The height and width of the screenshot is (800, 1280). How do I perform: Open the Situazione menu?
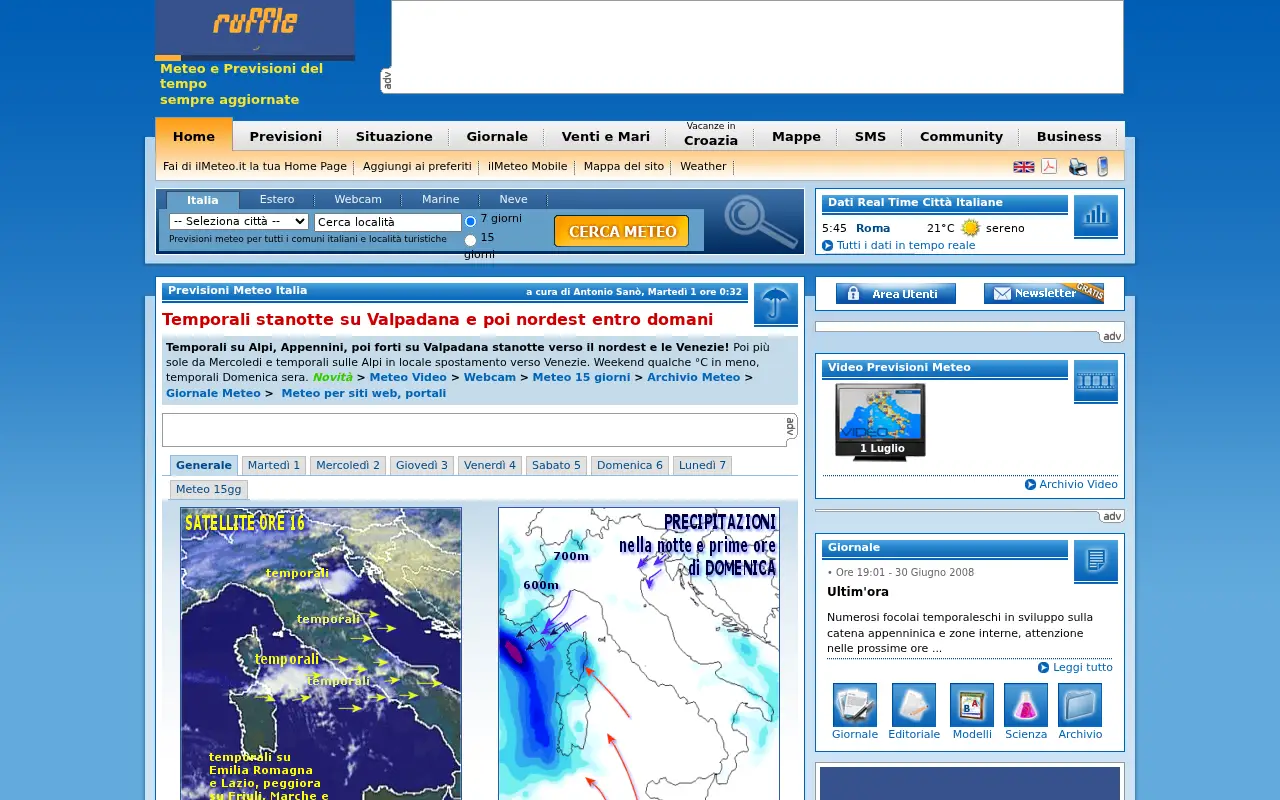tap(394, 137)
